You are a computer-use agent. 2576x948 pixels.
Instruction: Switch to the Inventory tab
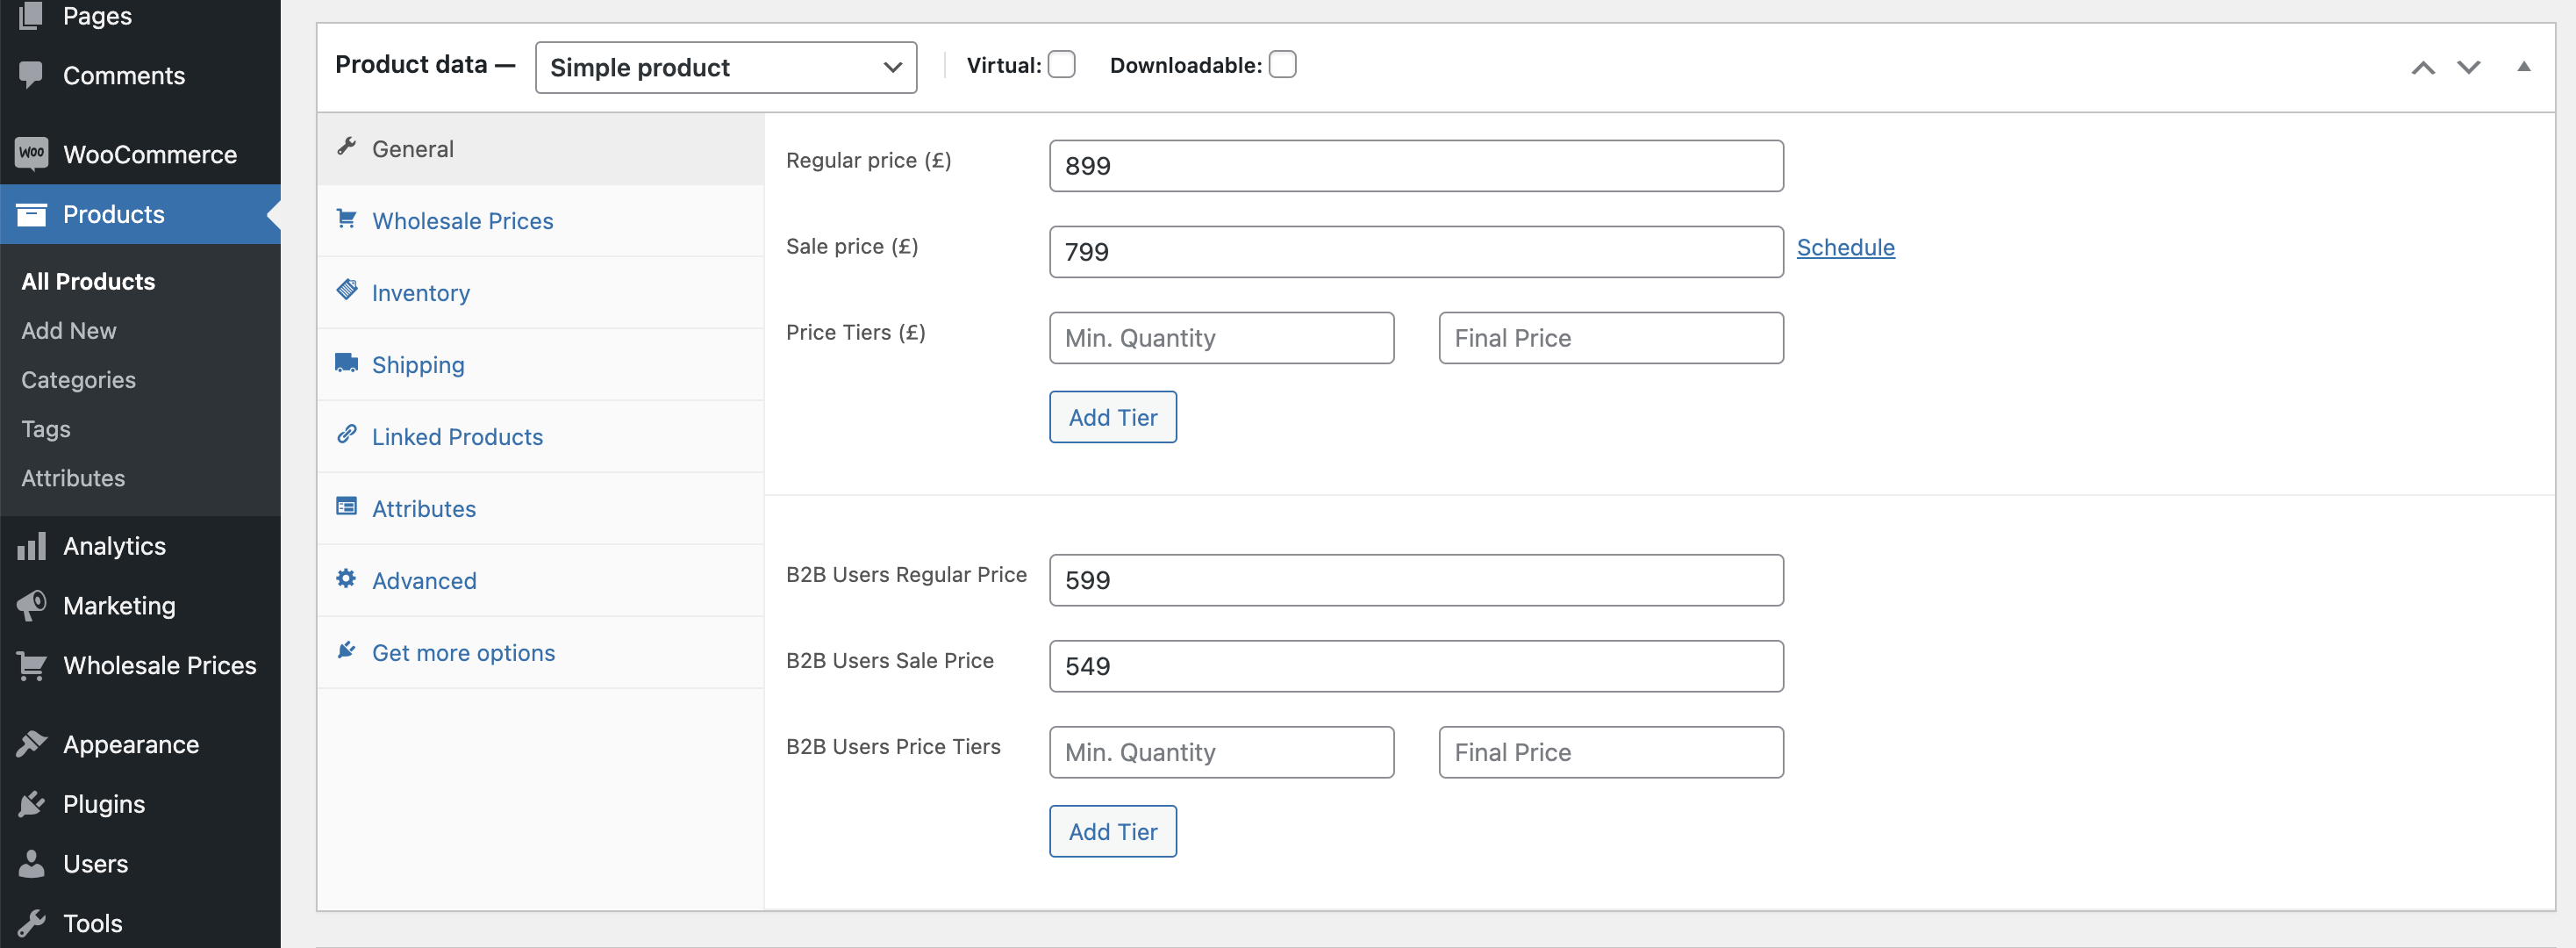[420, 293]
